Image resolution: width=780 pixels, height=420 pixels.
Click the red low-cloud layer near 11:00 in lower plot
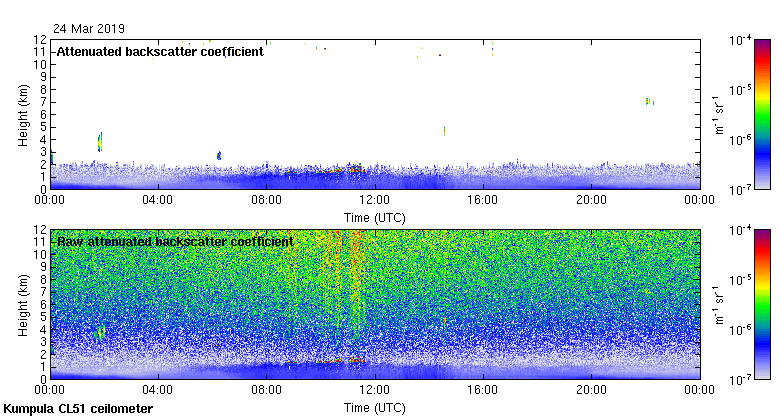(x=357, y=359)
